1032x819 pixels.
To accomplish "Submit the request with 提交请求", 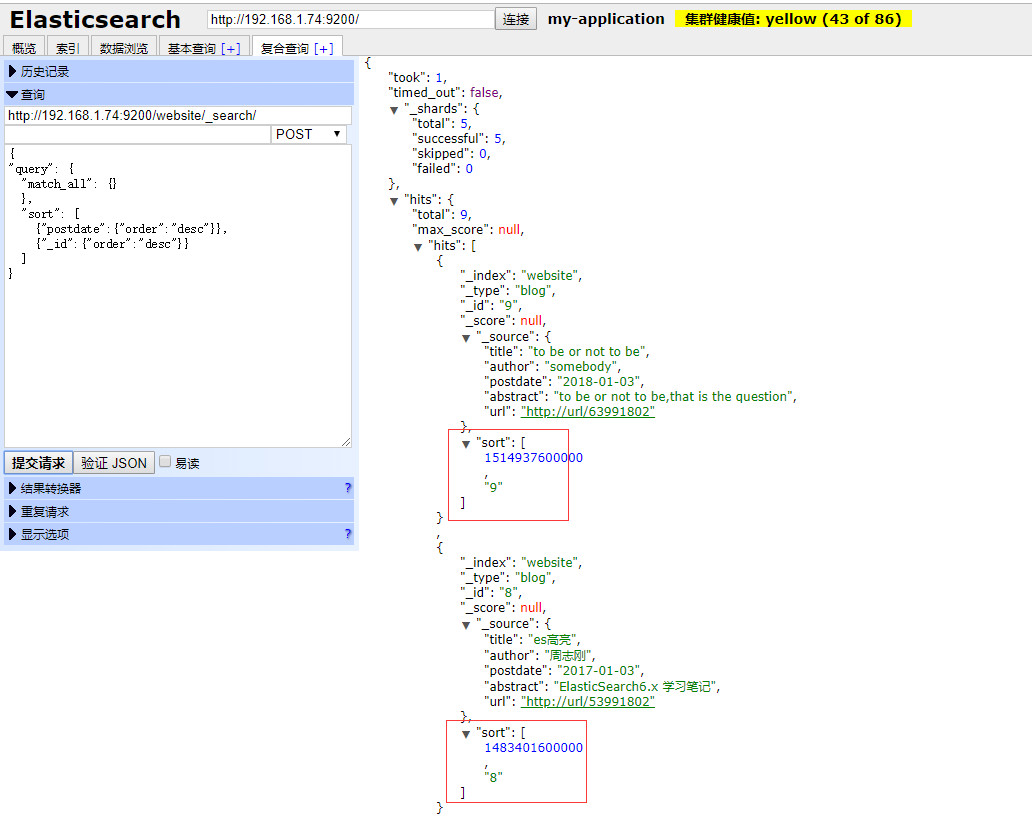I will (38, 463).
